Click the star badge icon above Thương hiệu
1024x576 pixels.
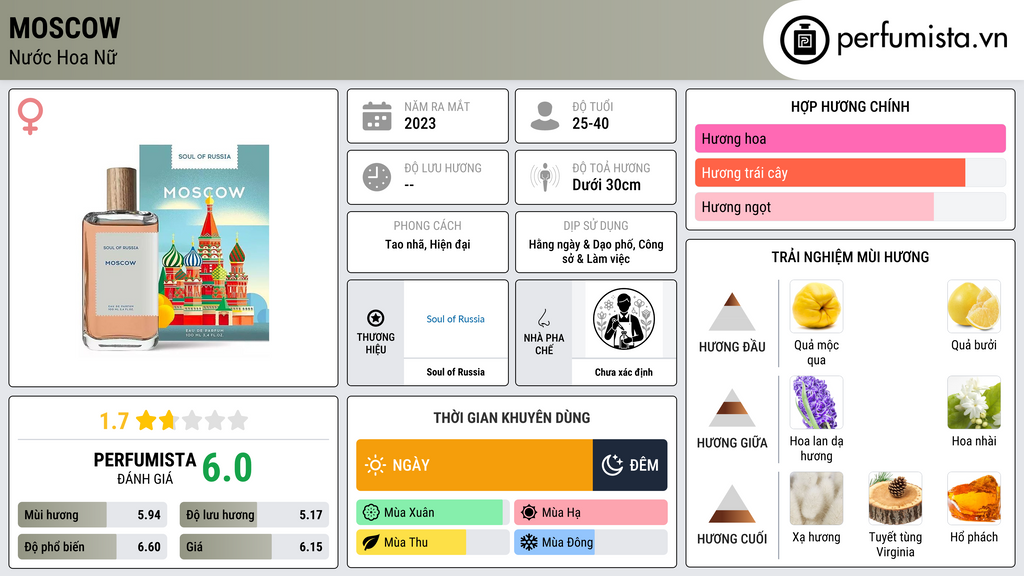tap(376, 318)
